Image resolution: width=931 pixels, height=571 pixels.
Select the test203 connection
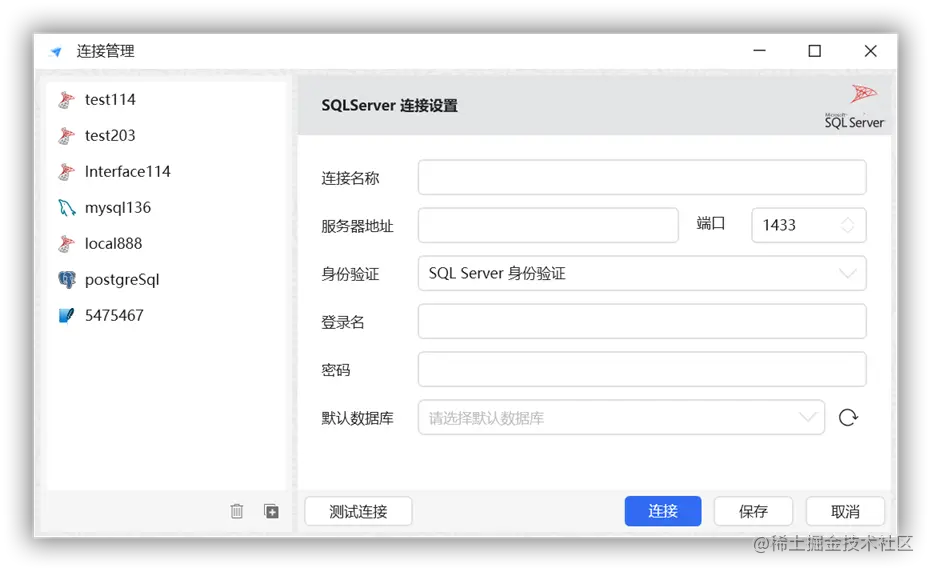166,136
